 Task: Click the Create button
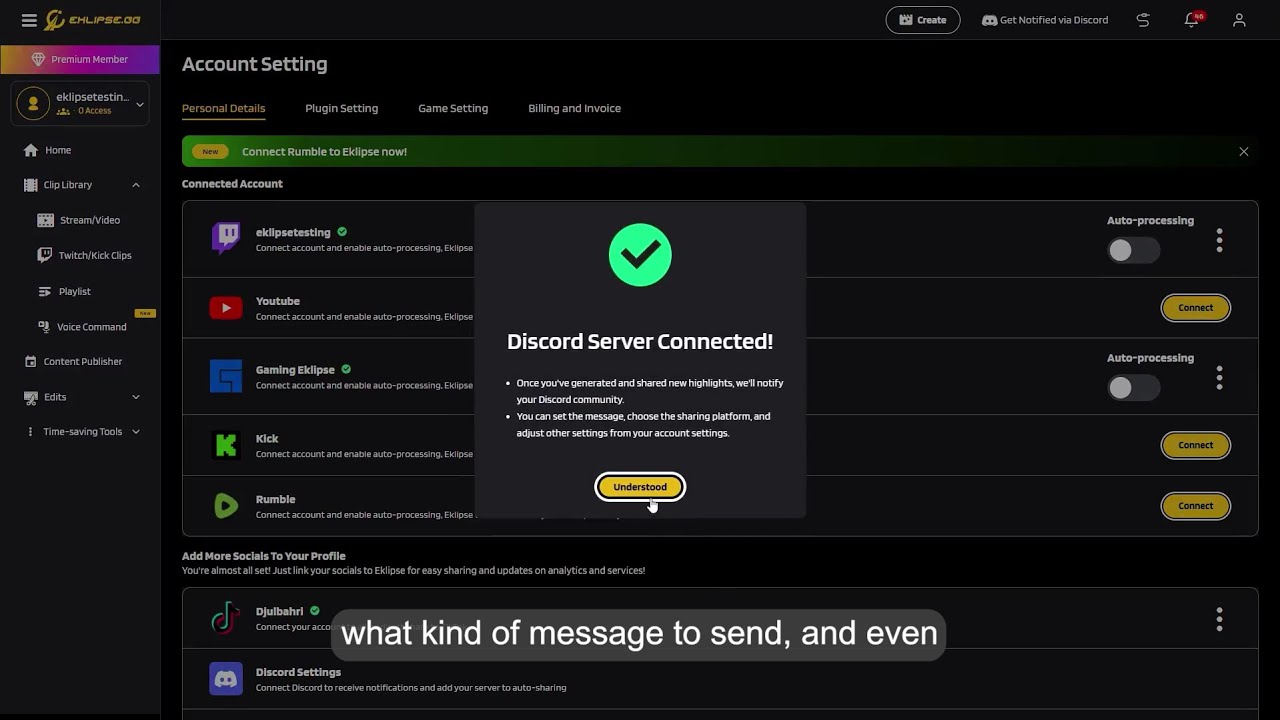922,20
